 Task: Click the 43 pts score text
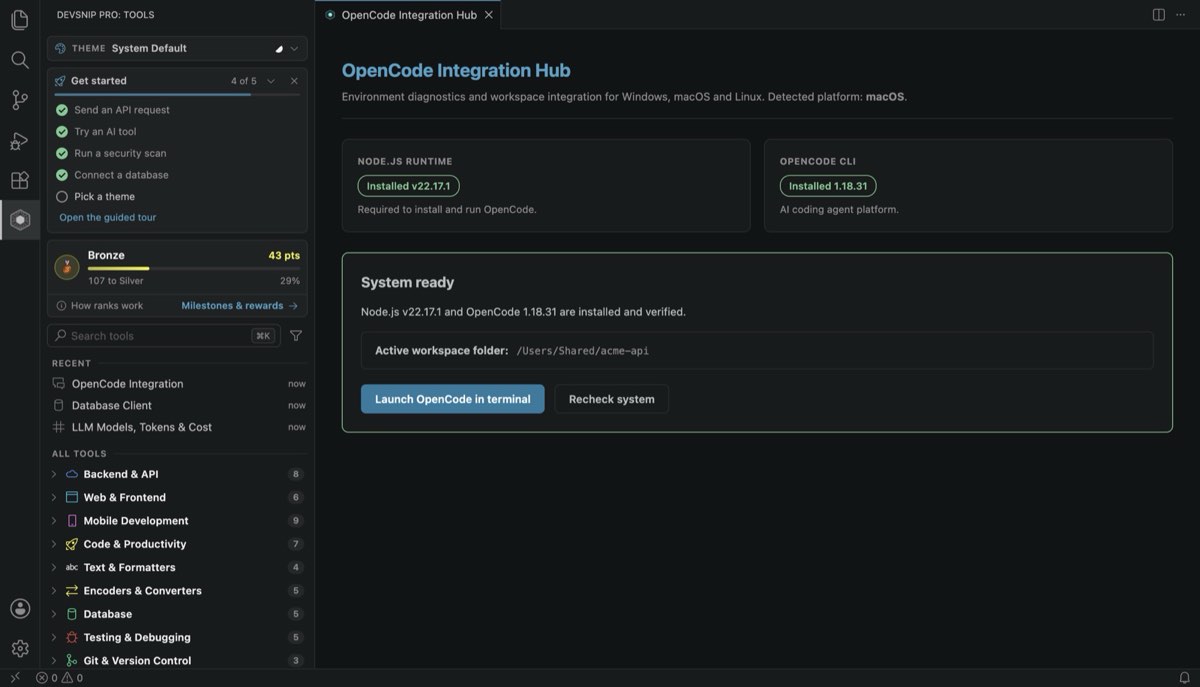click(x=284, y=255)
